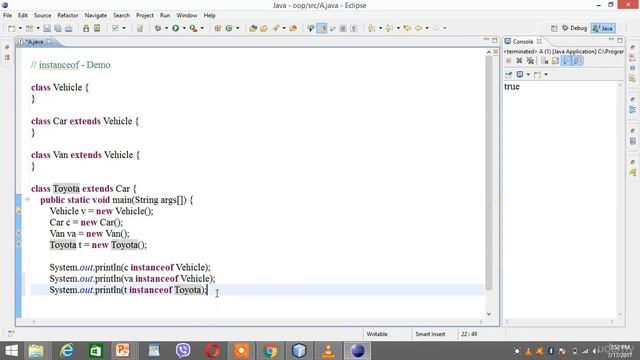Click the New Java Class icon
This screenshot has height=360, width=640.
pyautogui.click(x=229, y=28)
